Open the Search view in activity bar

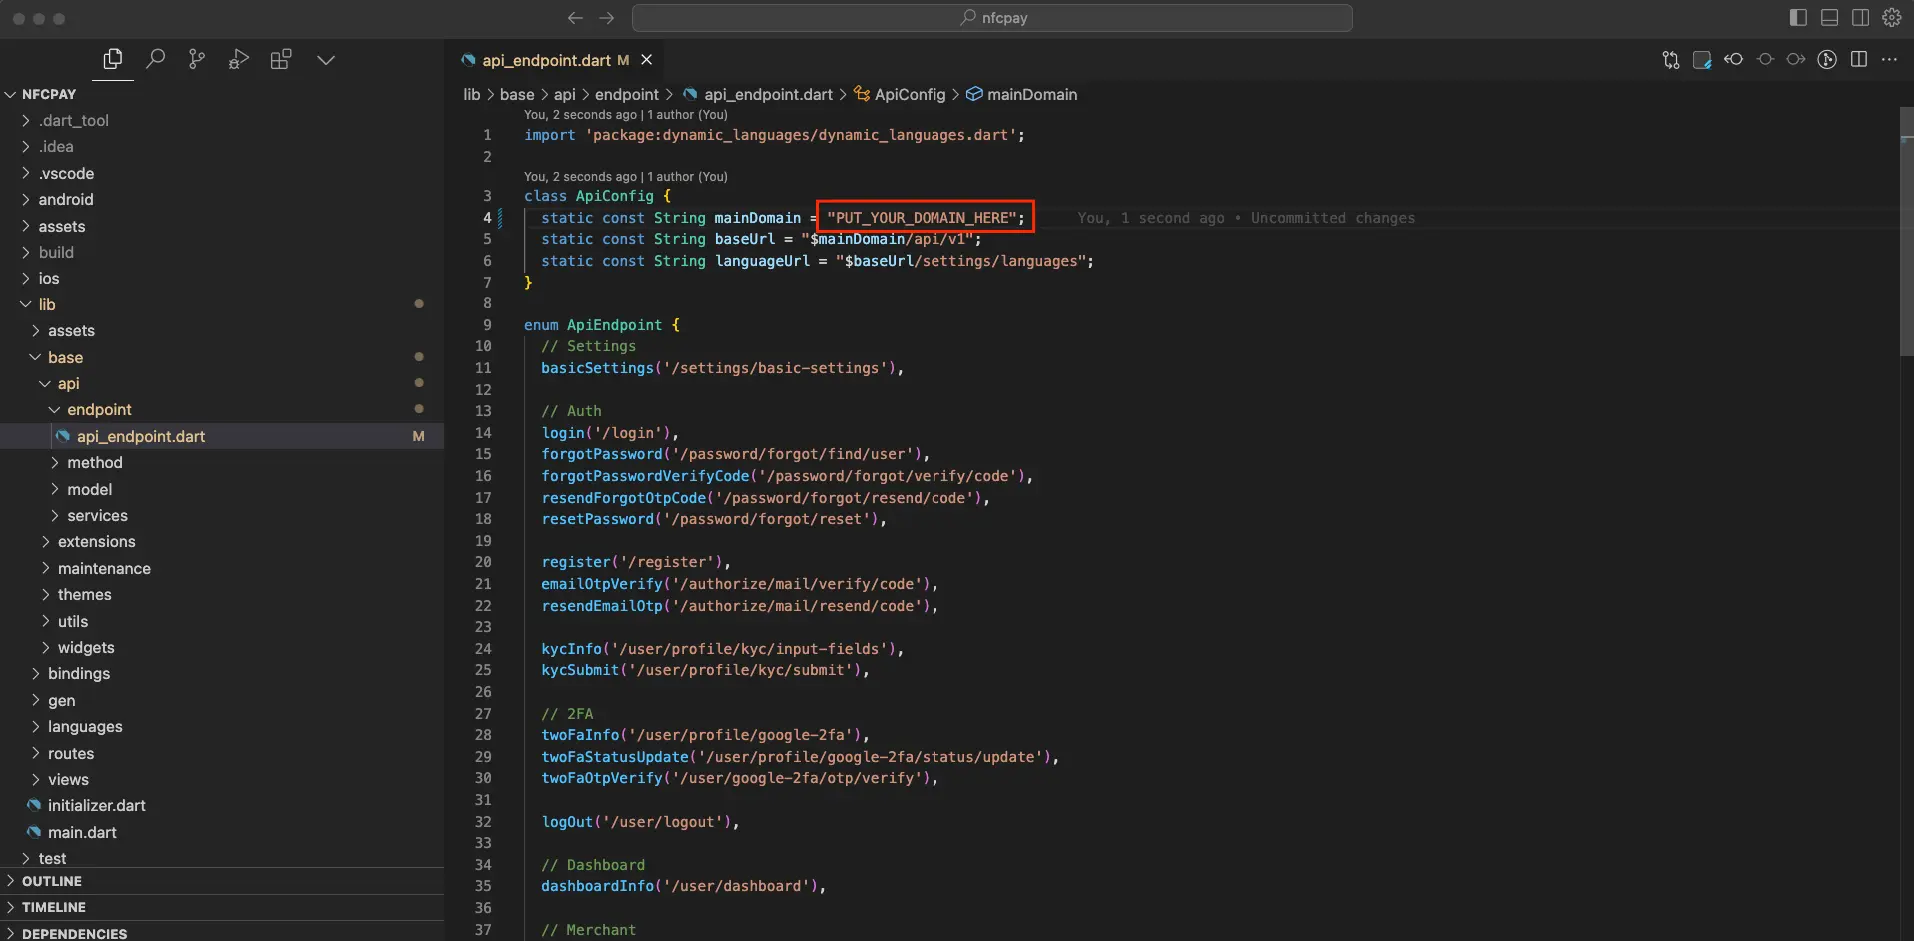155,60
